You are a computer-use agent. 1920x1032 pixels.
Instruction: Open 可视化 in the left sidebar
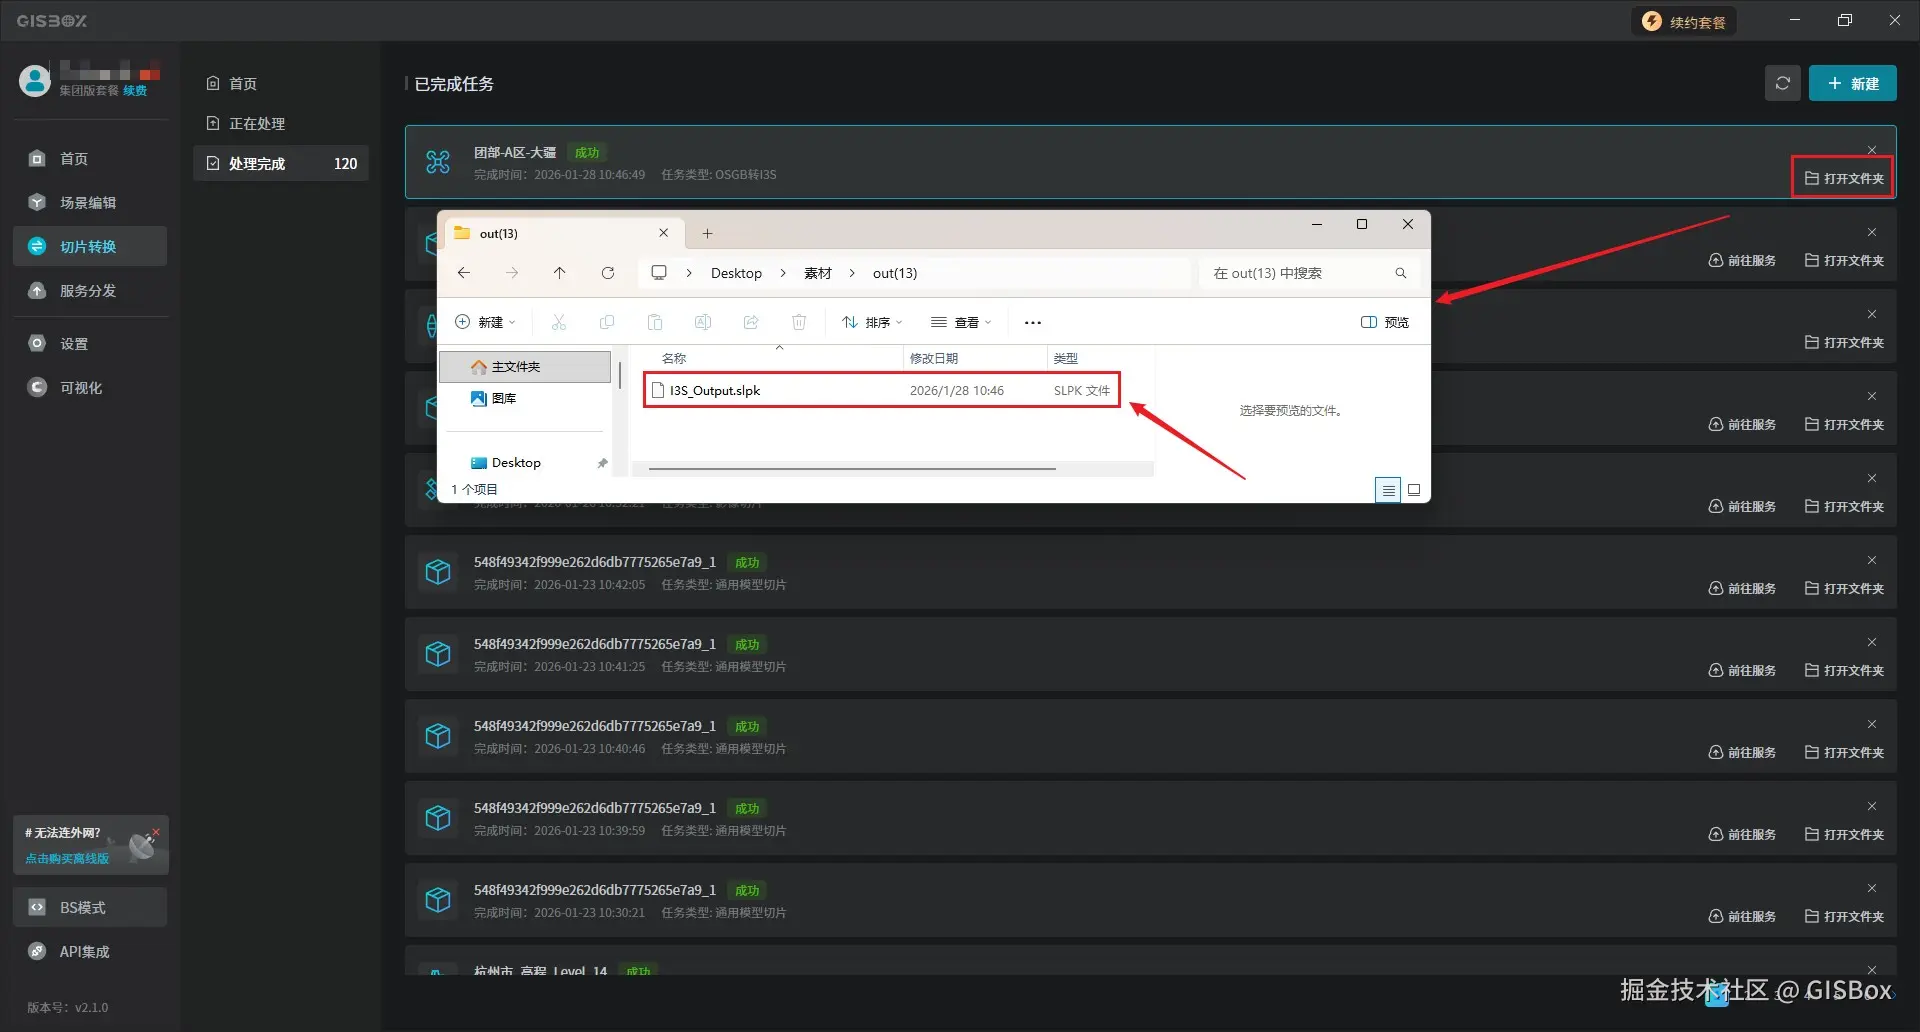point(90,388)
